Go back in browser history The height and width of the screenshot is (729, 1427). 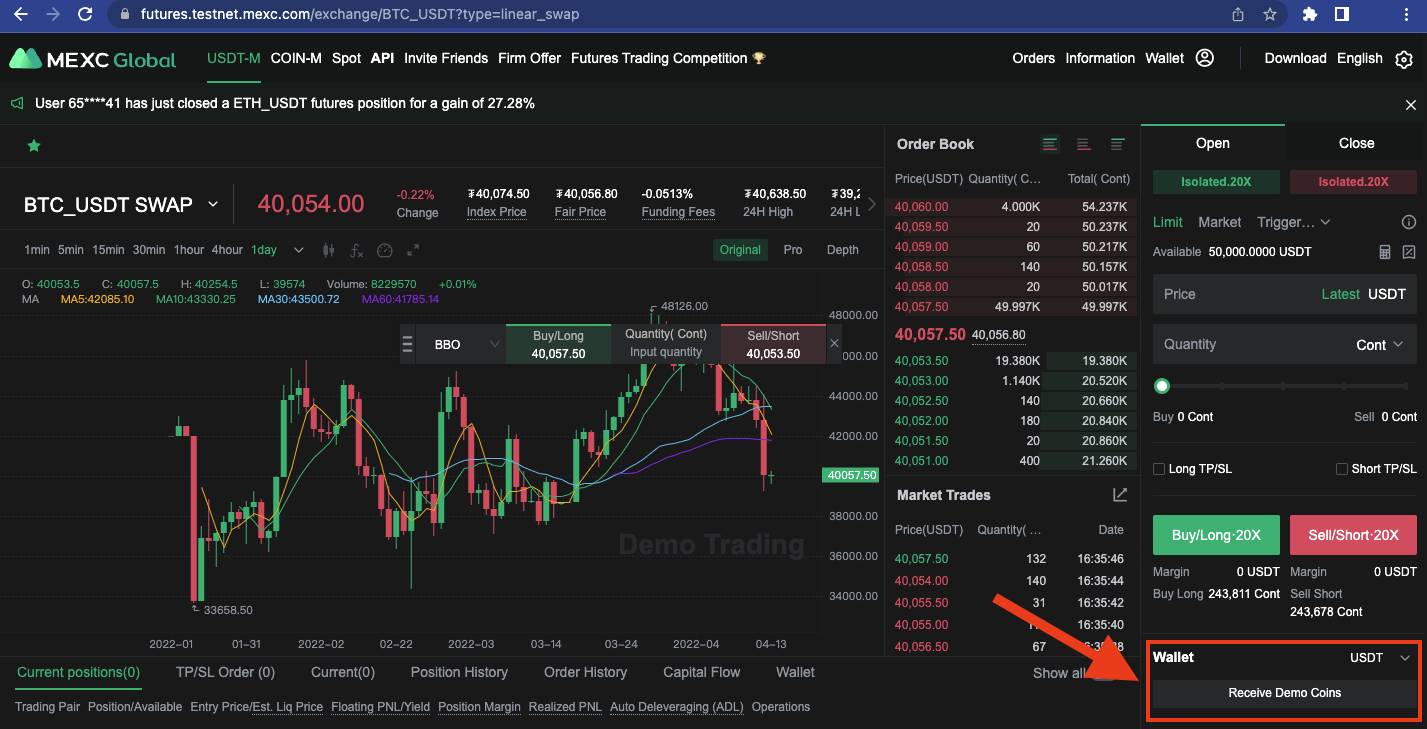pyautogui.click(x=20, y=14)
